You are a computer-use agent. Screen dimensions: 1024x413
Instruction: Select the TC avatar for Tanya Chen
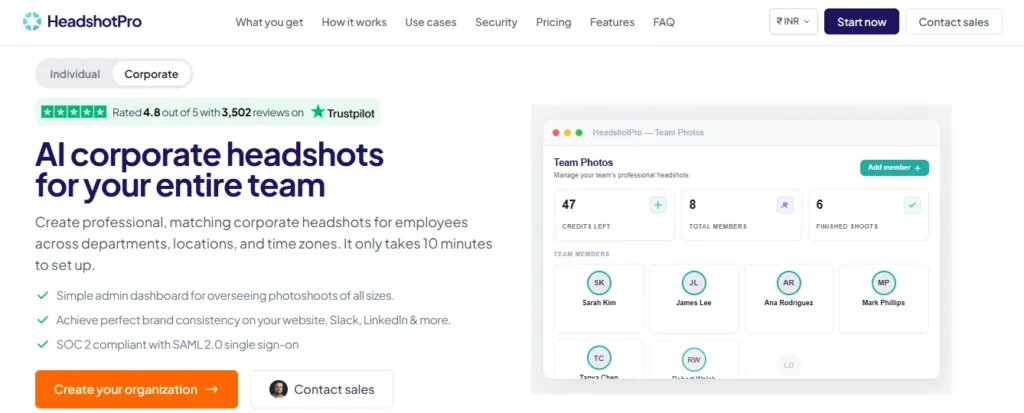(599, 359)
